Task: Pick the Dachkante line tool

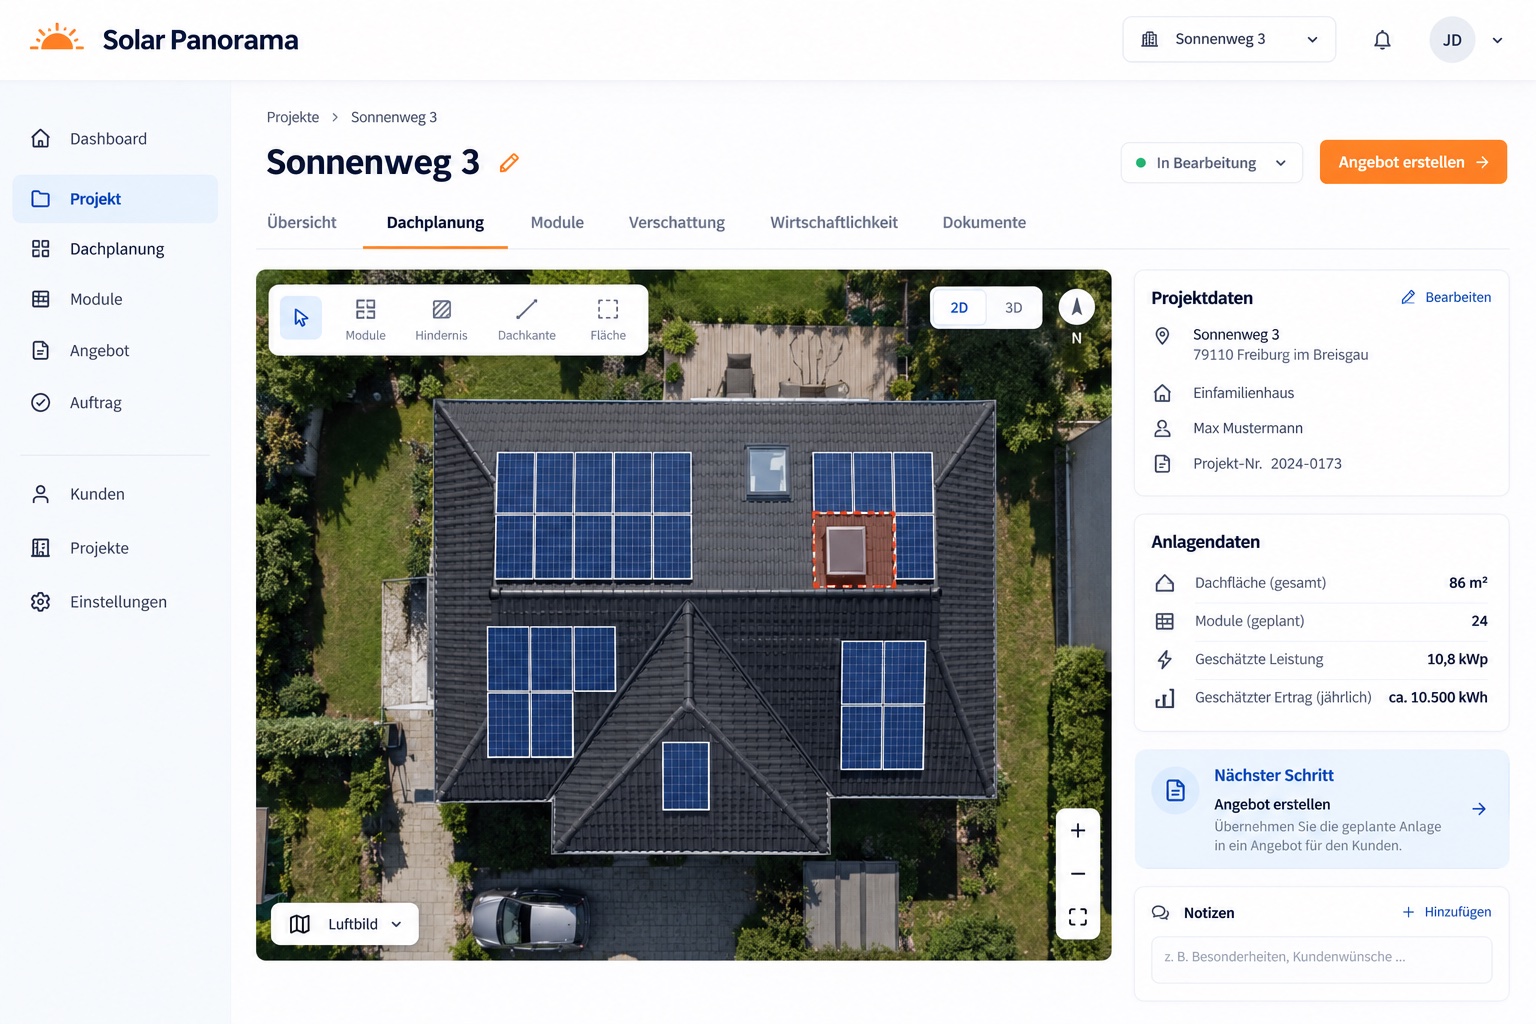Action: pos(527,319)
